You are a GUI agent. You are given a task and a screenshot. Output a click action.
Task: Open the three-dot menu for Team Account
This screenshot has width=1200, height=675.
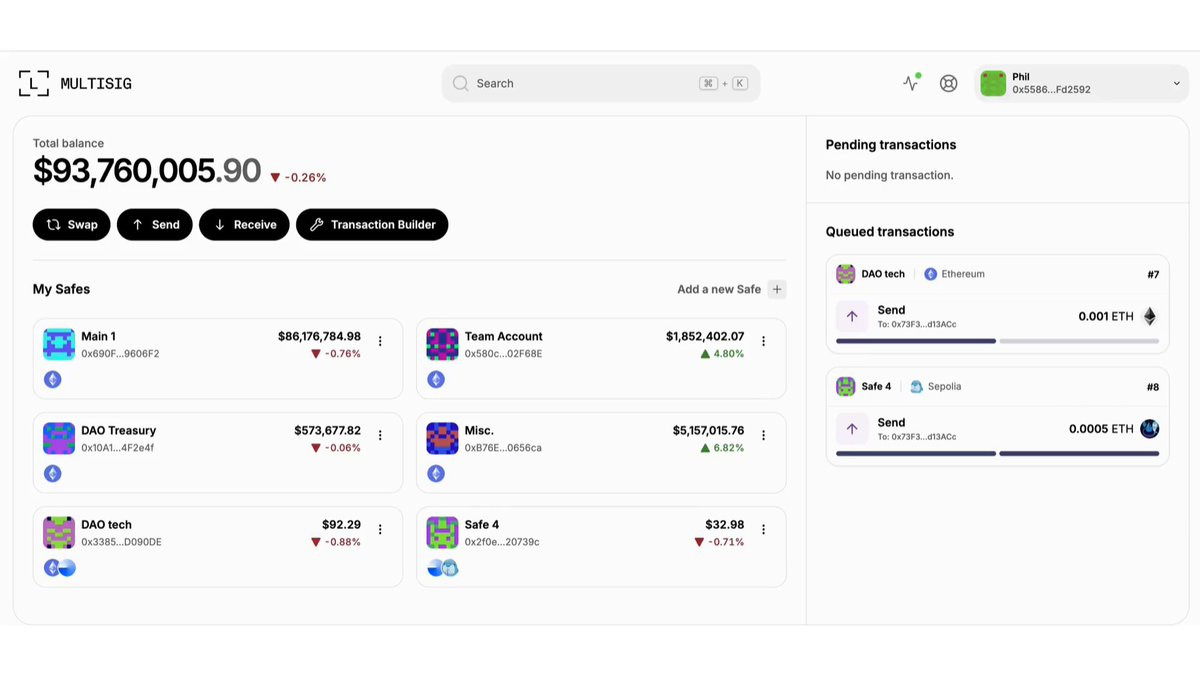[x=763, y=341]
